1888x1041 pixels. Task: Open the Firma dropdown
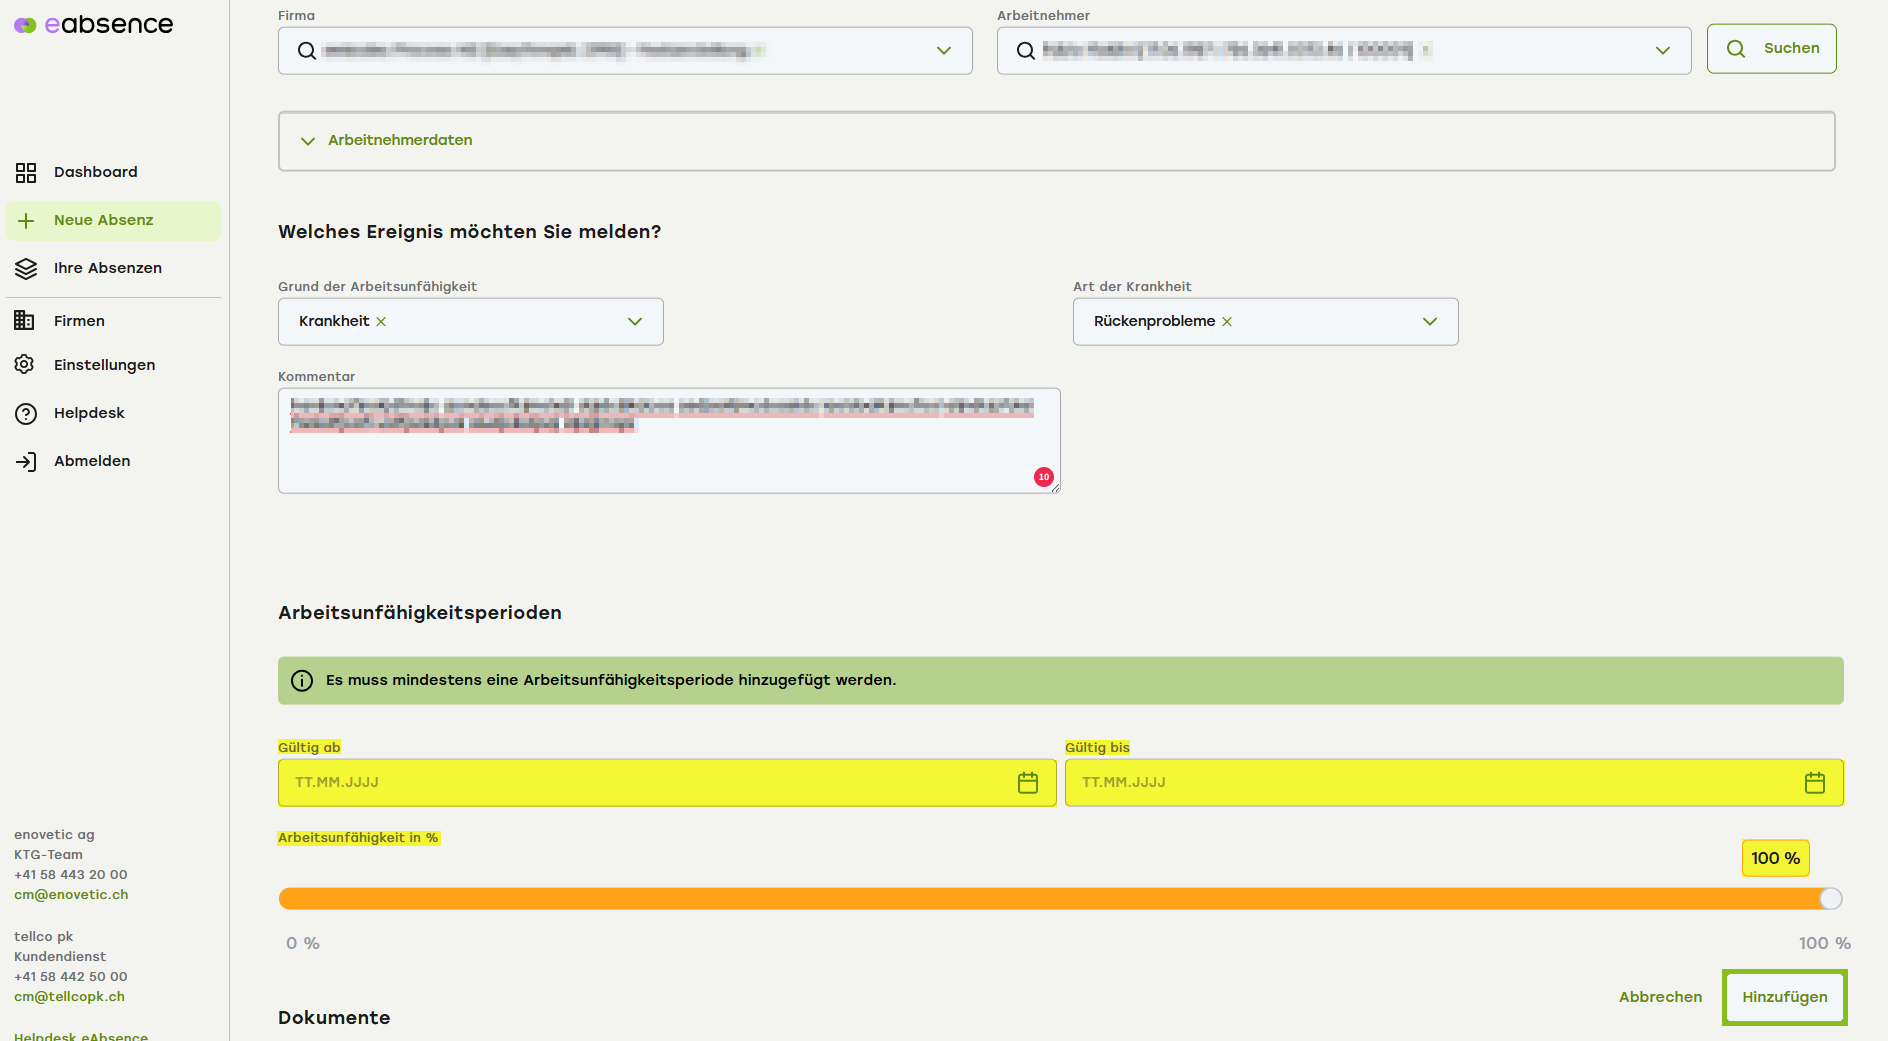coord(943,51)
